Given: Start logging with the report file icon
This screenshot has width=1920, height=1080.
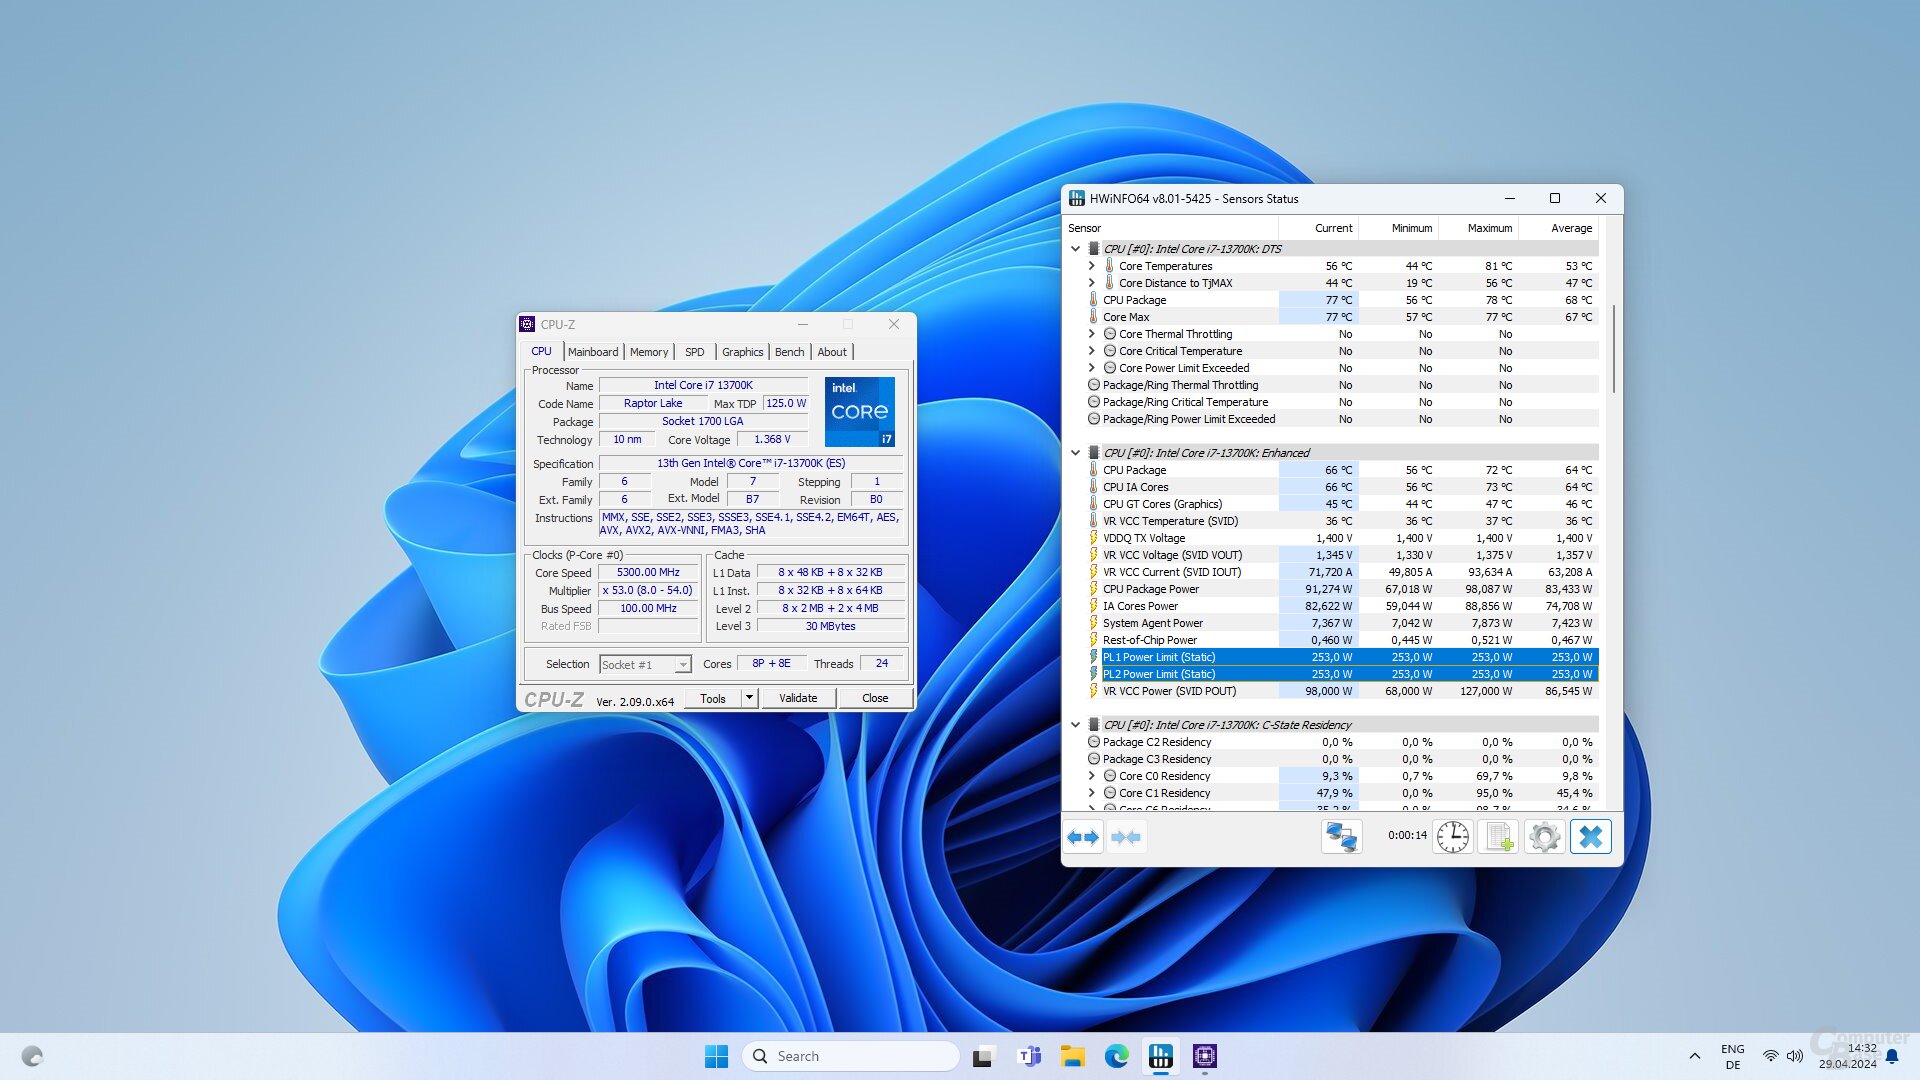Looking at the screenshot, I should pyautogui.click(x=1497, y=836).
